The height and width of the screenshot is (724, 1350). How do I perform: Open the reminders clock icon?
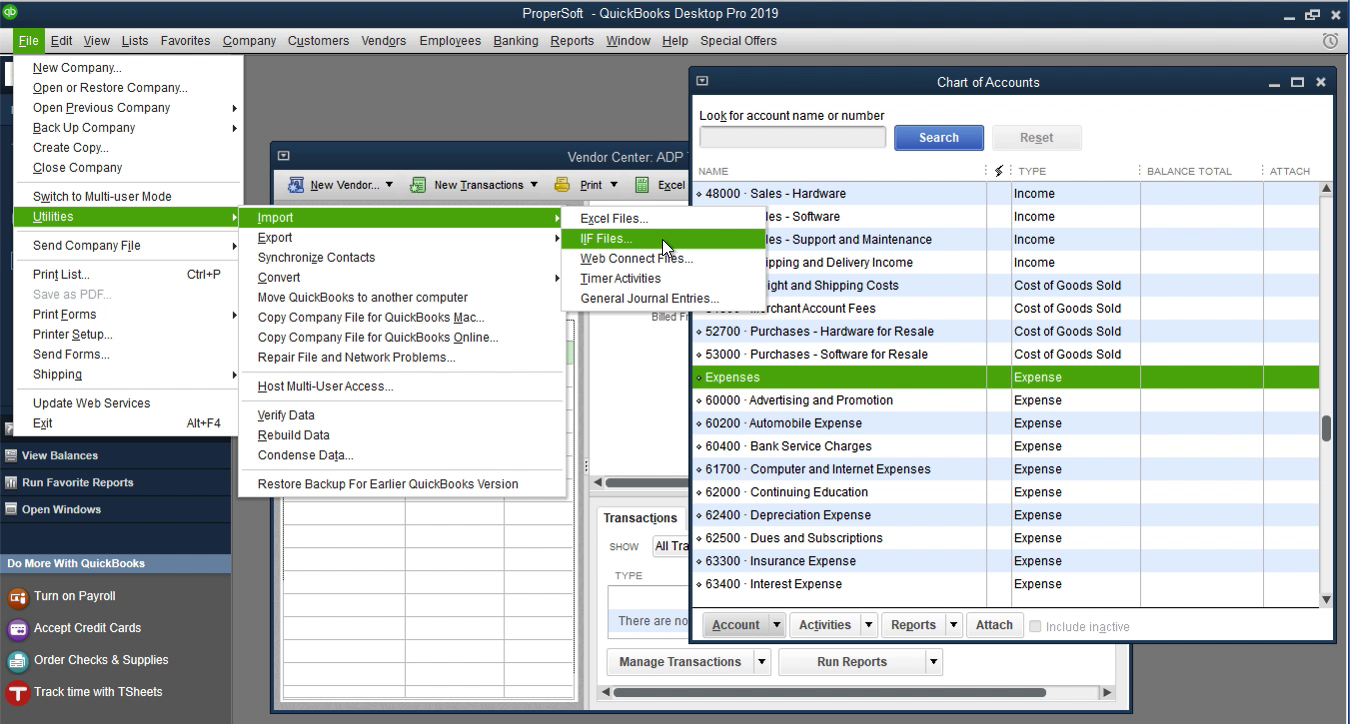(1330, 41)
